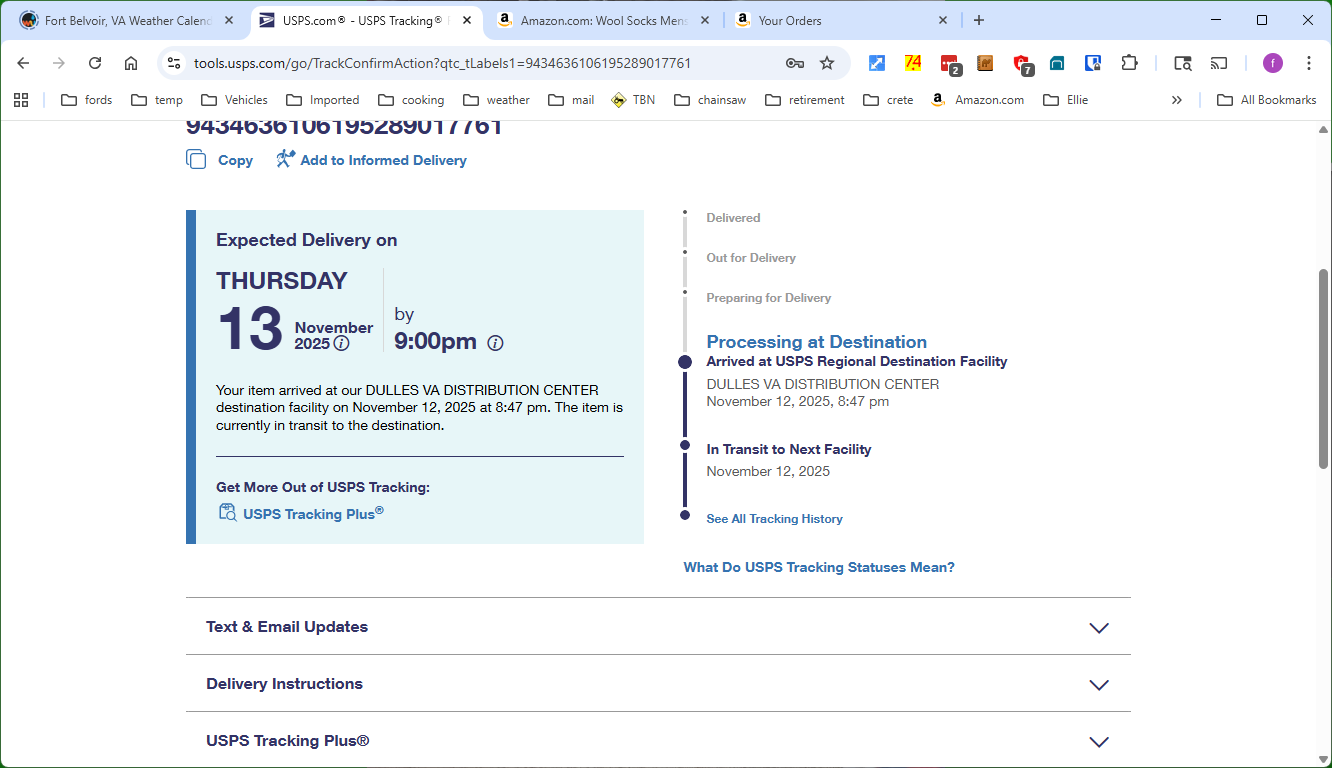
Task: Open the Cast to device icon
Action: coord(1218,62)
